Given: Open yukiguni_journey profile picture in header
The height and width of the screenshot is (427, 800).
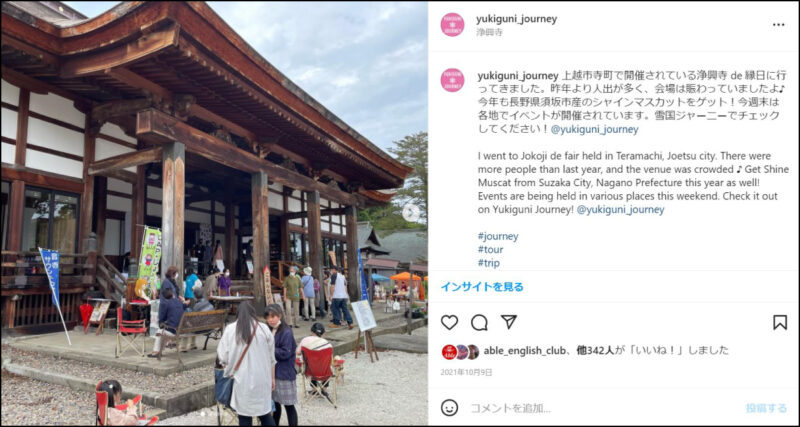Looking at the screenshot, I should tap(452, 24).
